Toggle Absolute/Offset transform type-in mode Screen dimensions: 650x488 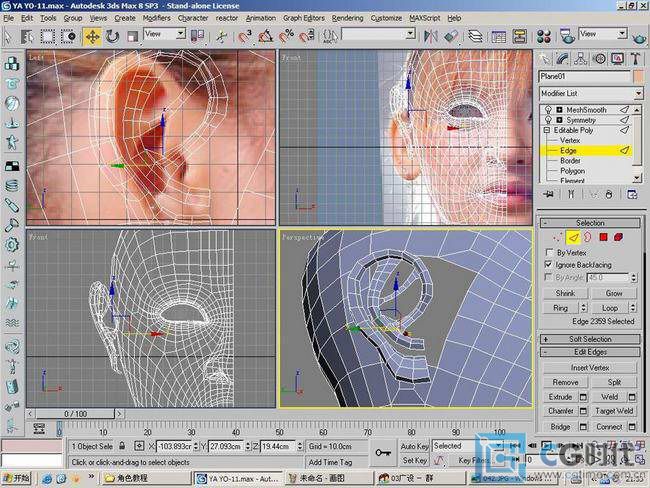click(139, 446)
